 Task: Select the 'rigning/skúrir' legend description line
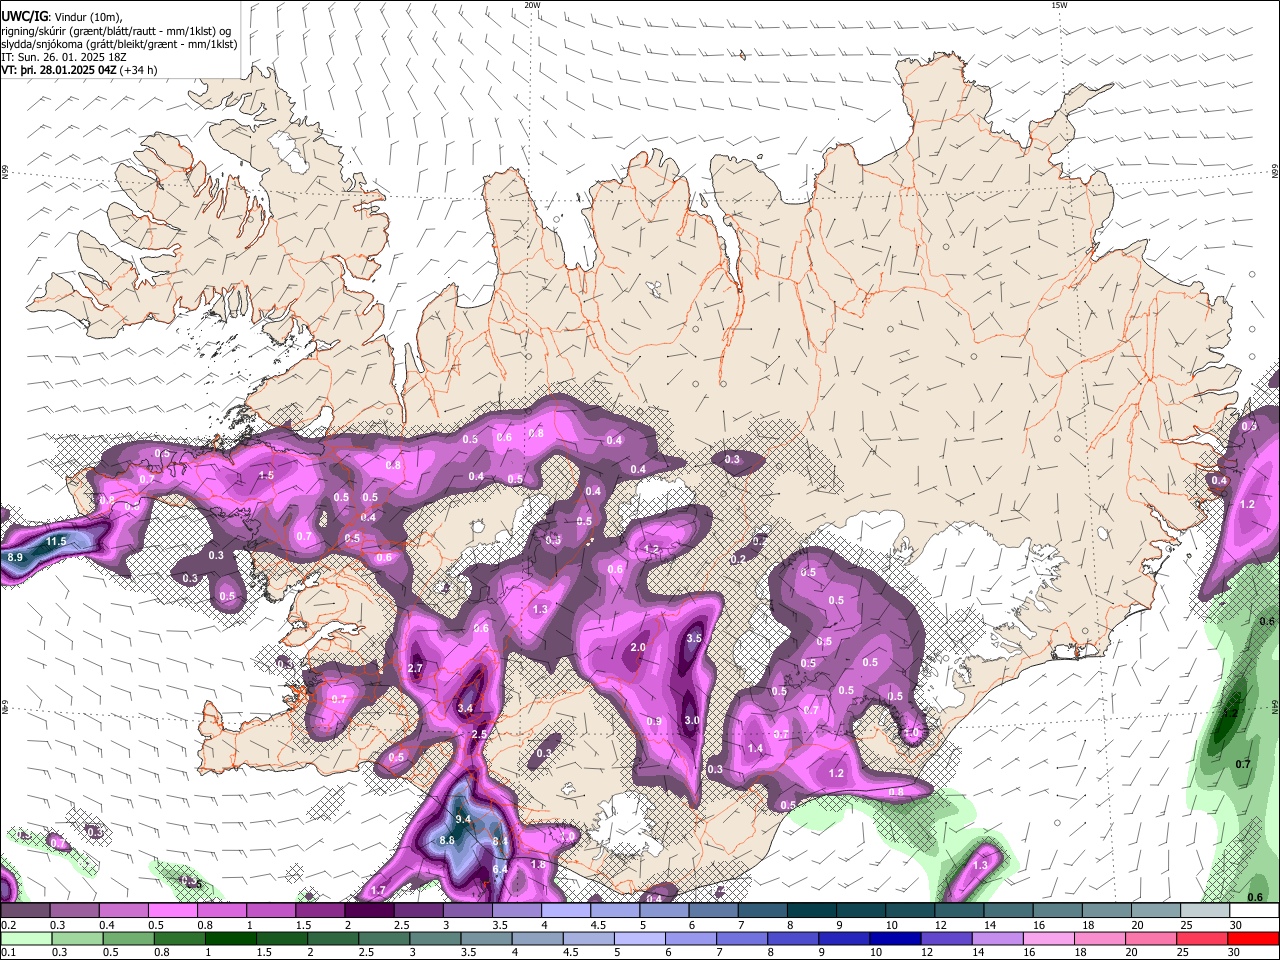[117, 30]
